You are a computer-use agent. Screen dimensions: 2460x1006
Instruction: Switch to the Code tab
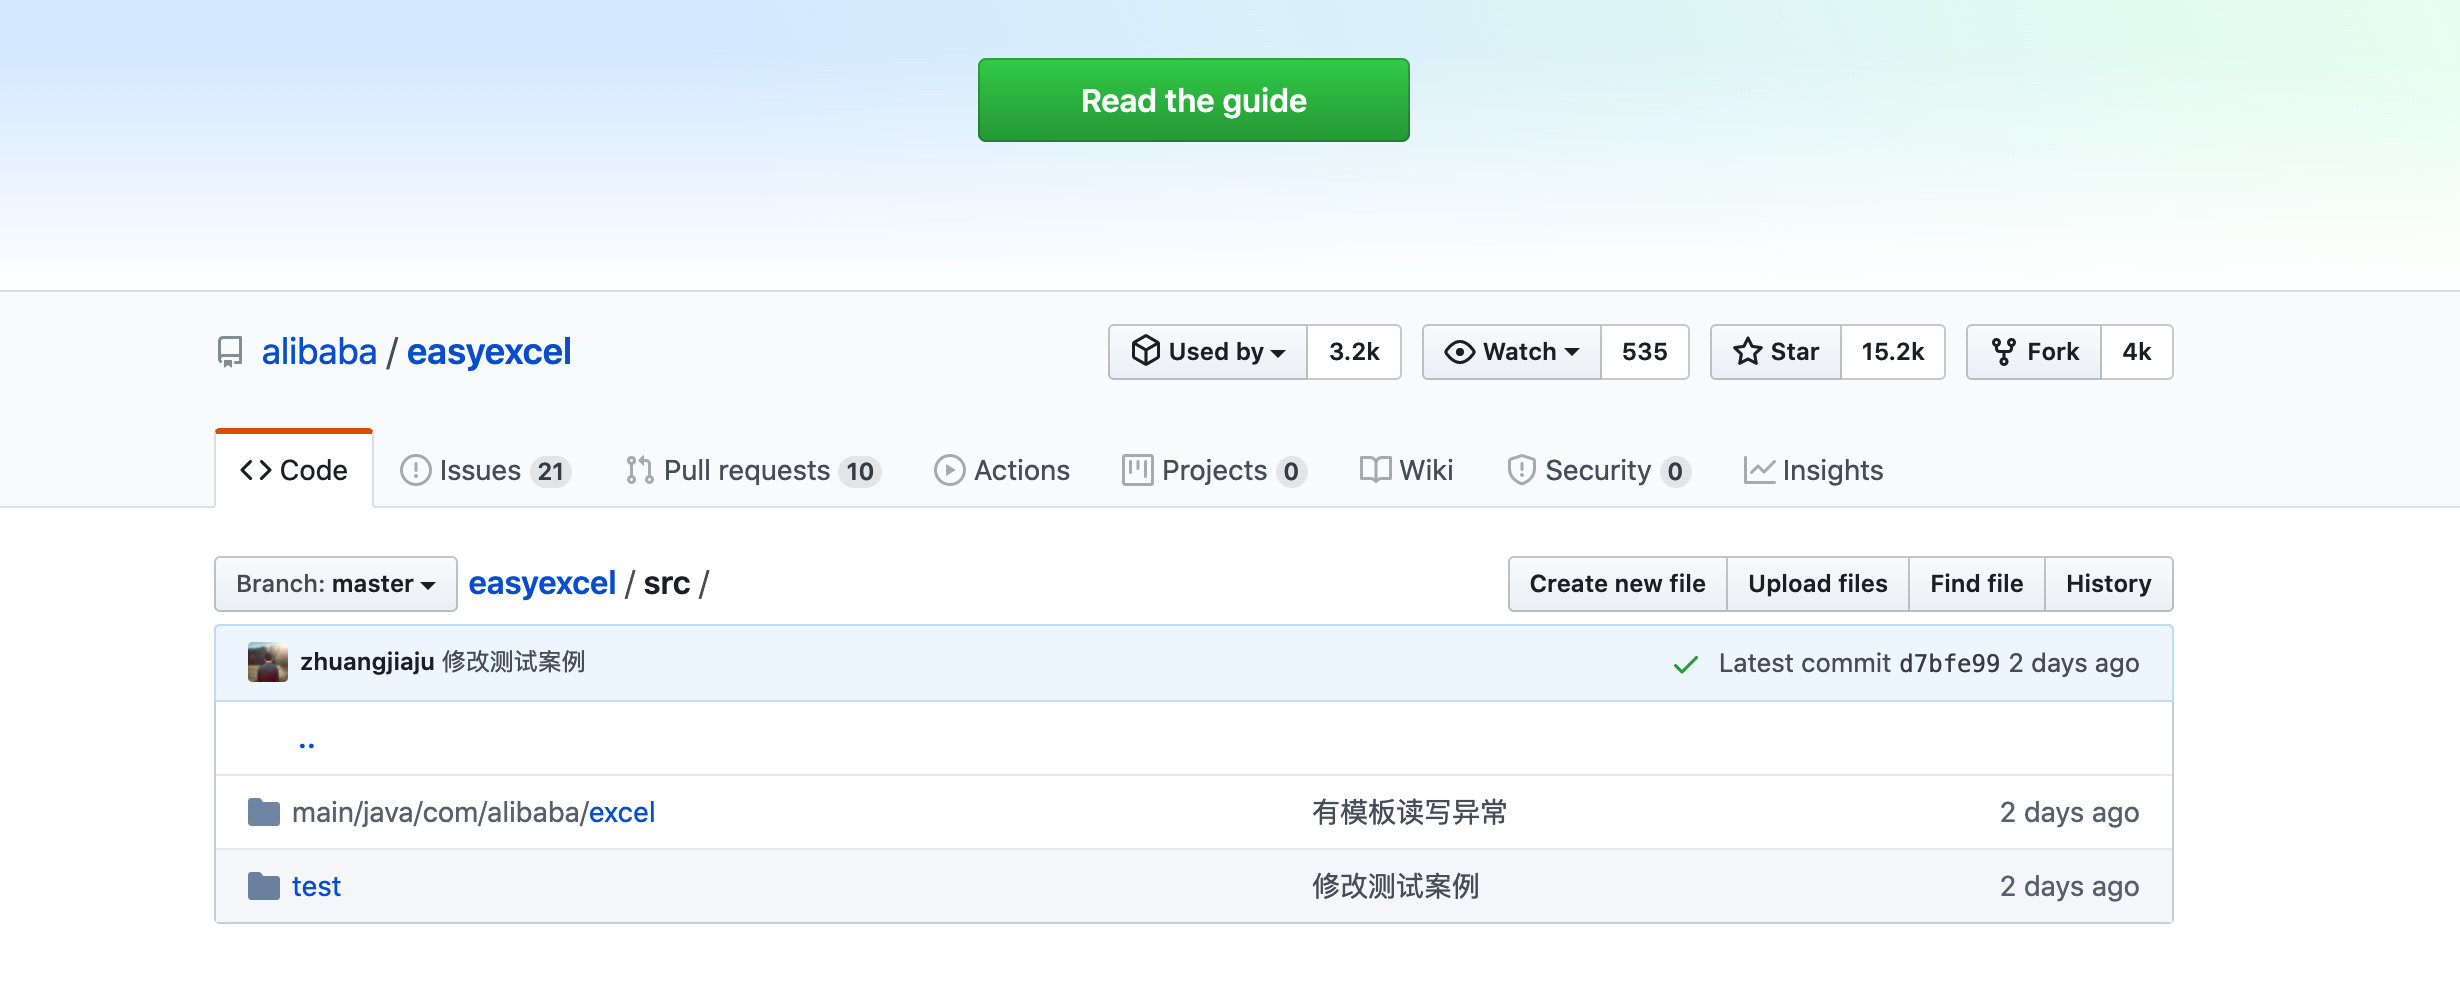[x=294, y=470]
